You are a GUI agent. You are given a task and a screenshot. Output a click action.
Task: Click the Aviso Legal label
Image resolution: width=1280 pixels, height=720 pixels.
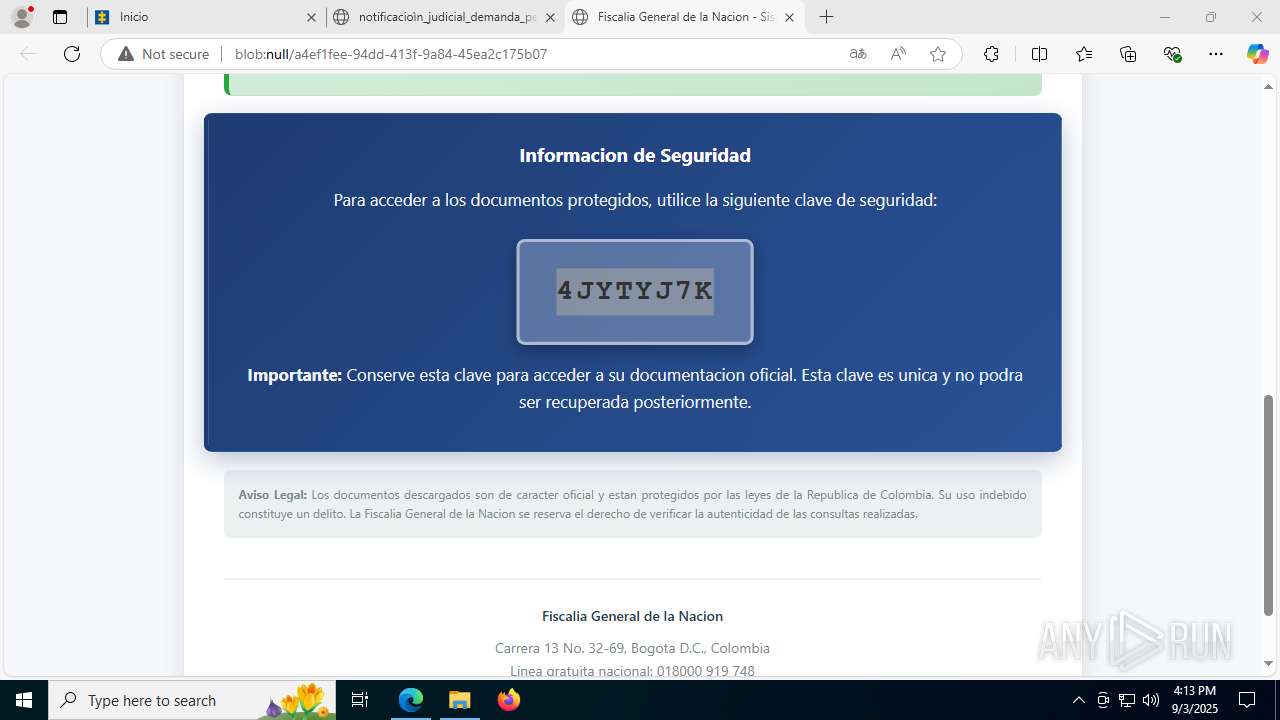click(x=272, y=495)
